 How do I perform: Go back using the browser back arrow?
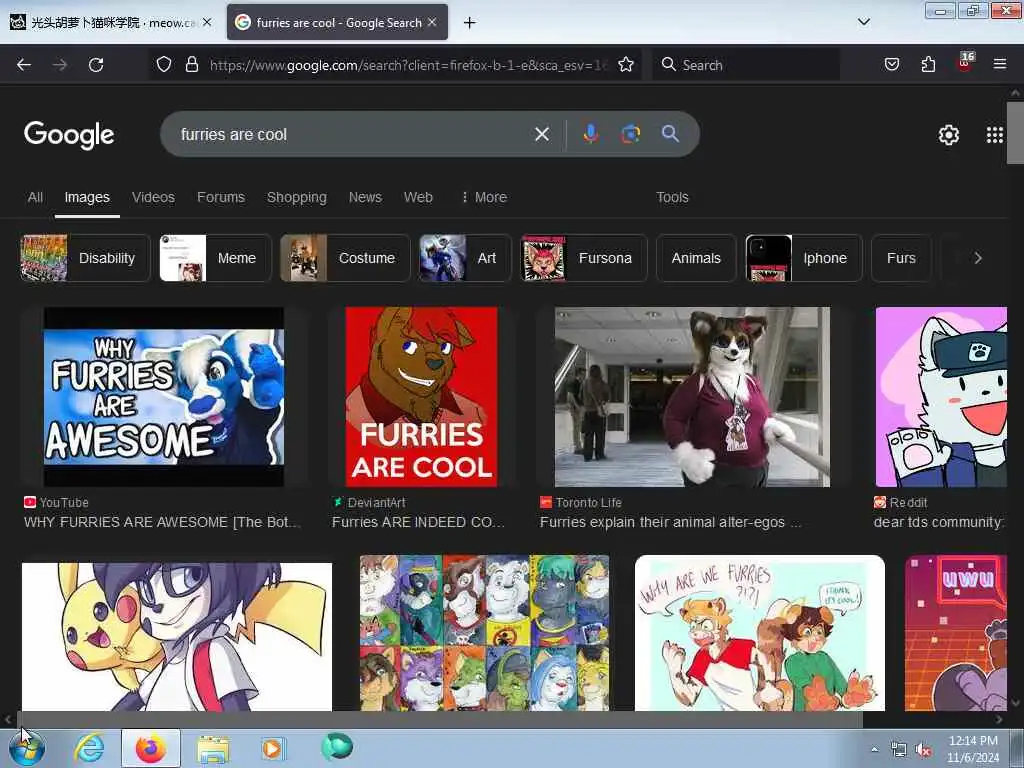pyautogui.click(x=24, y=65)
